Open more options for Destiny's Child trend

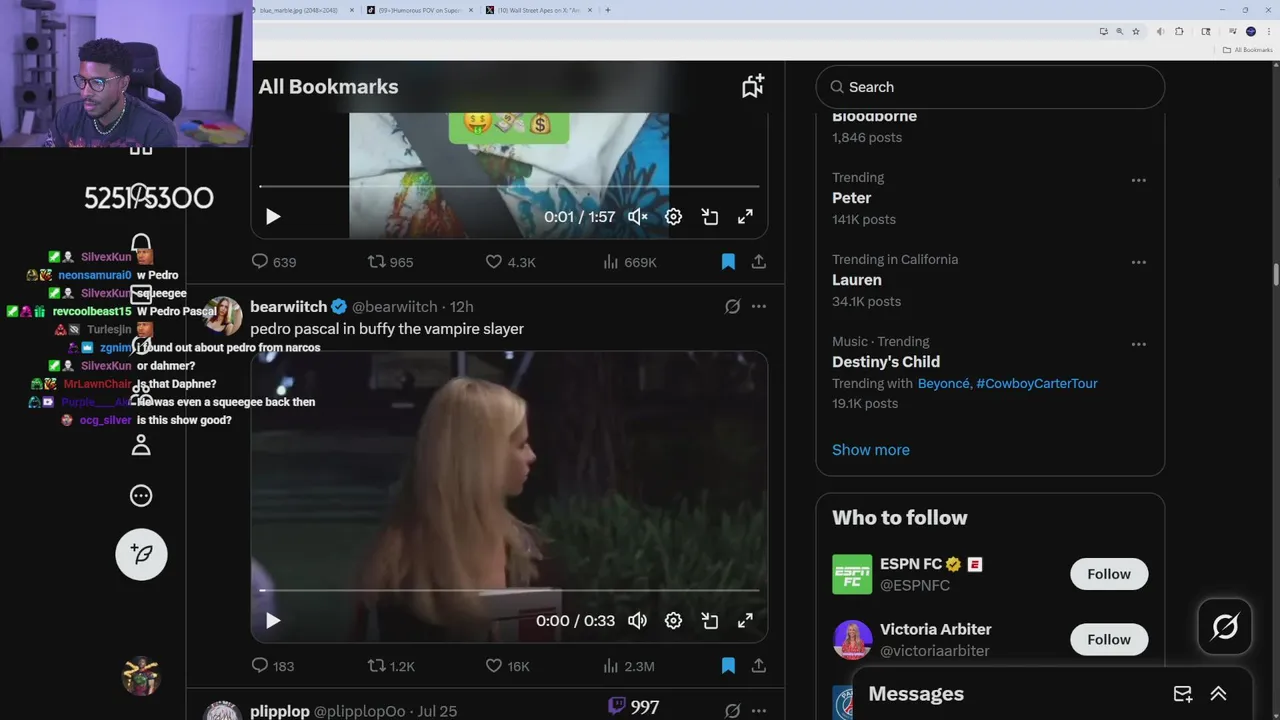[x=1138, y=344]
